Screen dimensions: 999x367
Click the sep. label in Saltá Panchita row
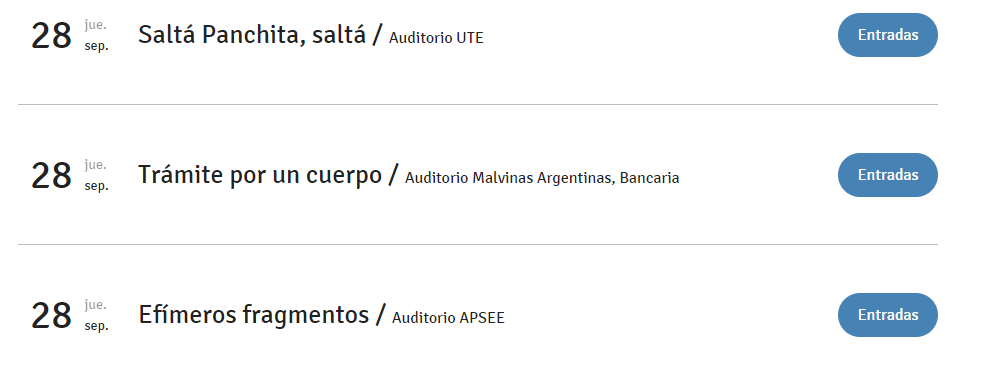(x=96, y=47)
